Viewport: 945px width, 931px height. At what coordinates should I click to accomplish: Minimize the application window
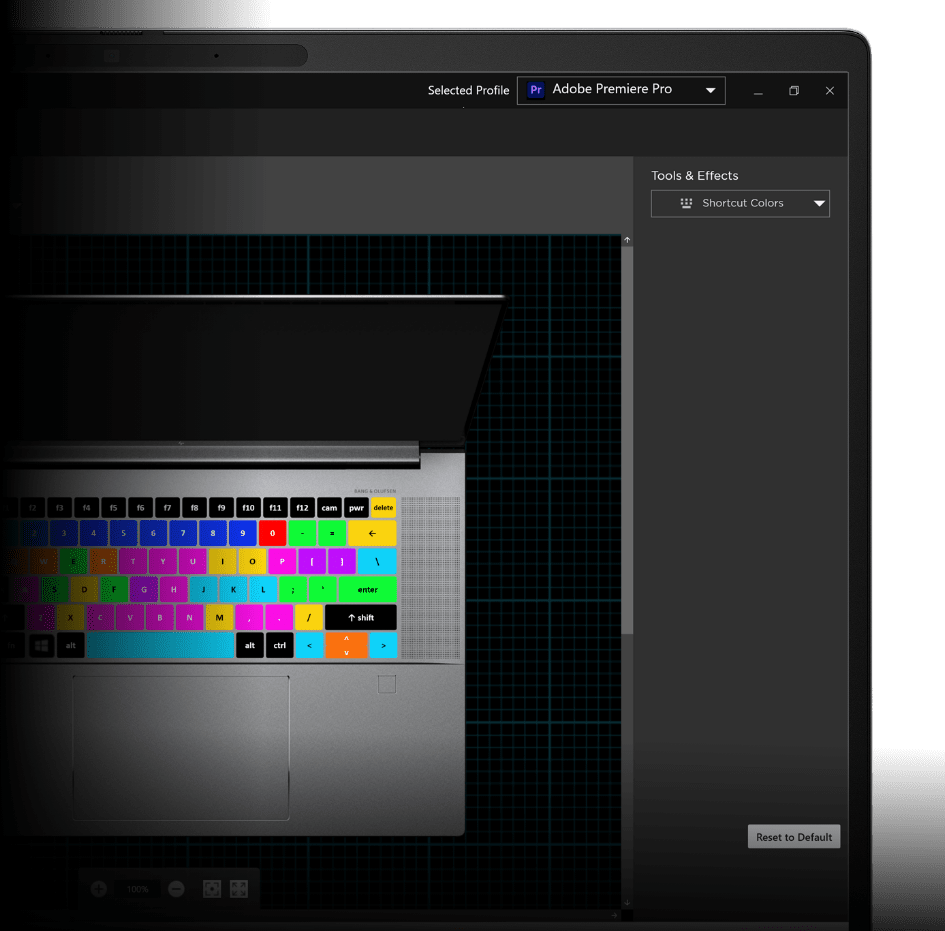pyautogui.click(x=758, y=91)
